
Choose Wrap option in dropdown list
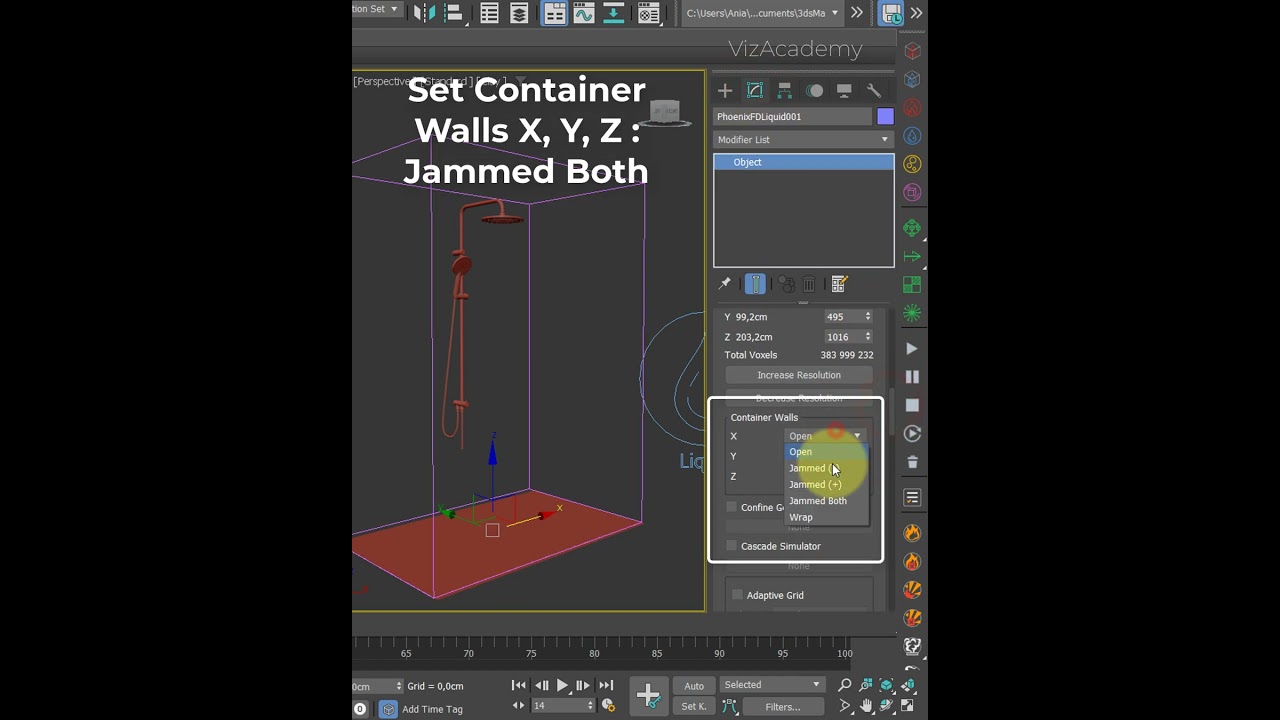tap(826, 518)
